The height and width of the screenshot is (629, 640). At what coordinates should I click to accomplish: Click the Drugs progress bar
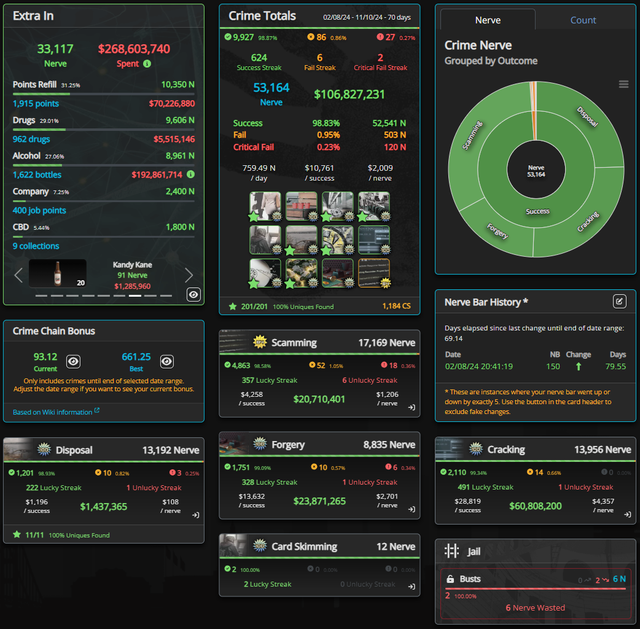(x=104, y=129)
